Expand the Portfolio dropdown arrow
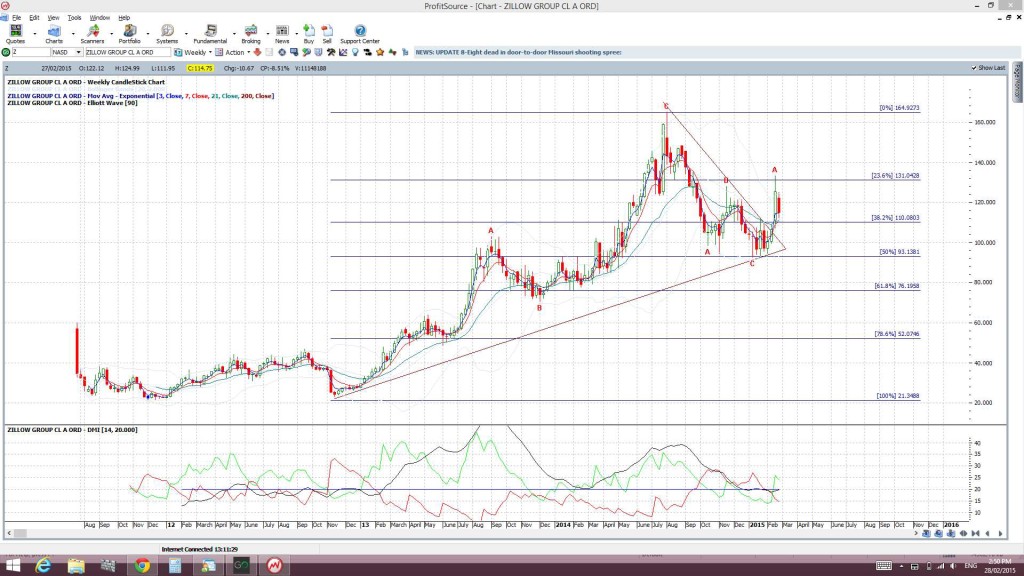This screenshot has width=1024, height=576. [x=148, y=33]
